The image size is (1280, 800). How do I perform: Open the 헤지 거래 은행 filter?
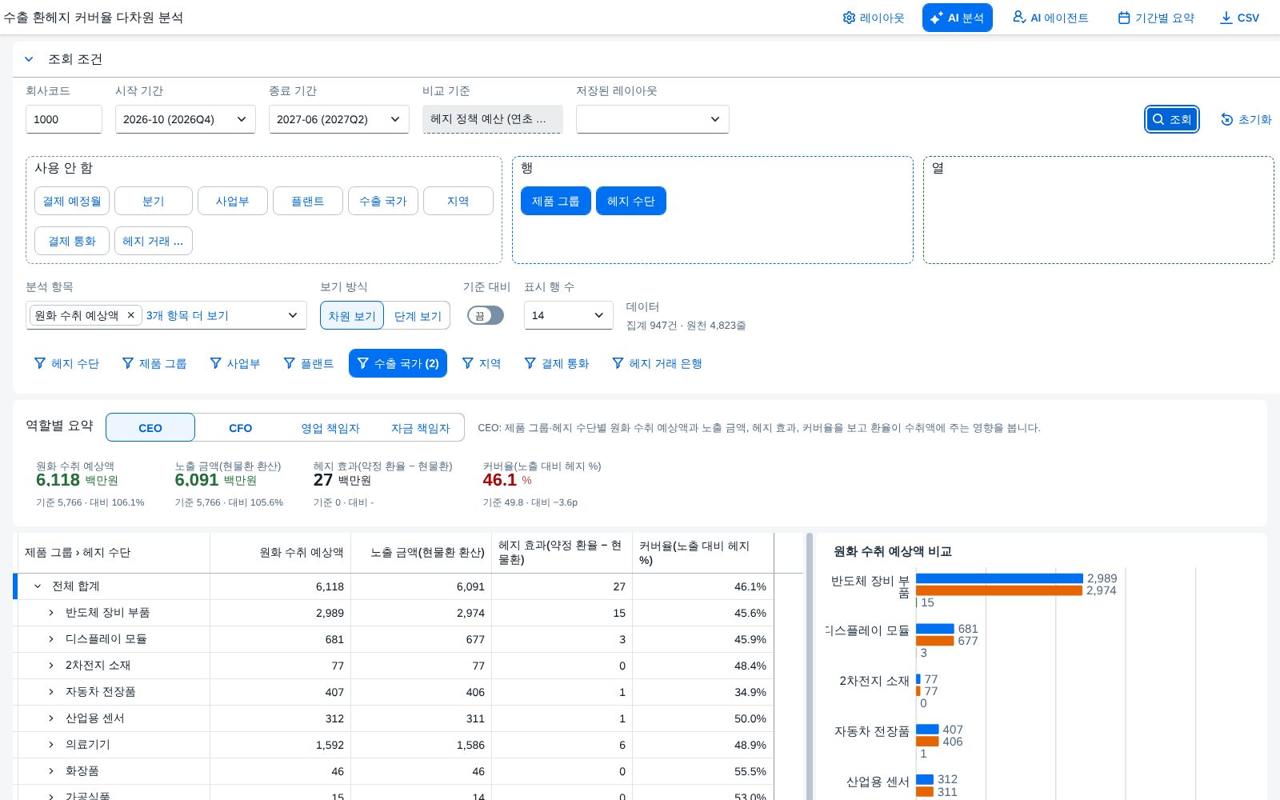coord(657,364)
